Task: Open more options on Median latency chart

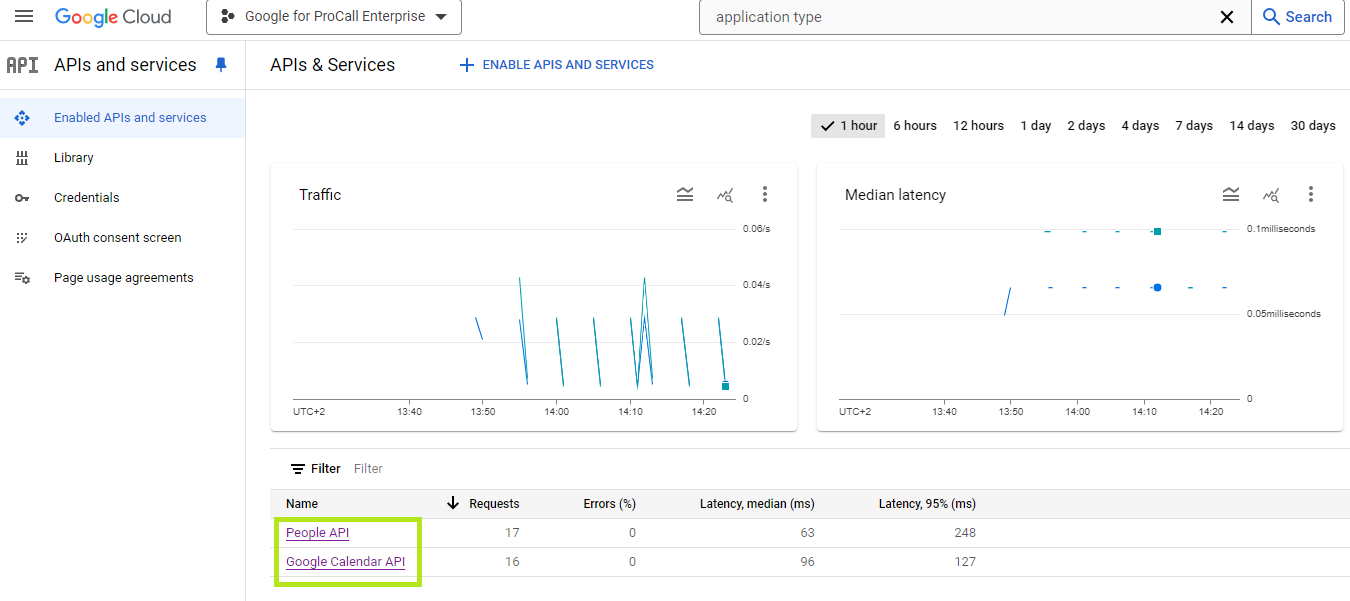Action: 1311,194
